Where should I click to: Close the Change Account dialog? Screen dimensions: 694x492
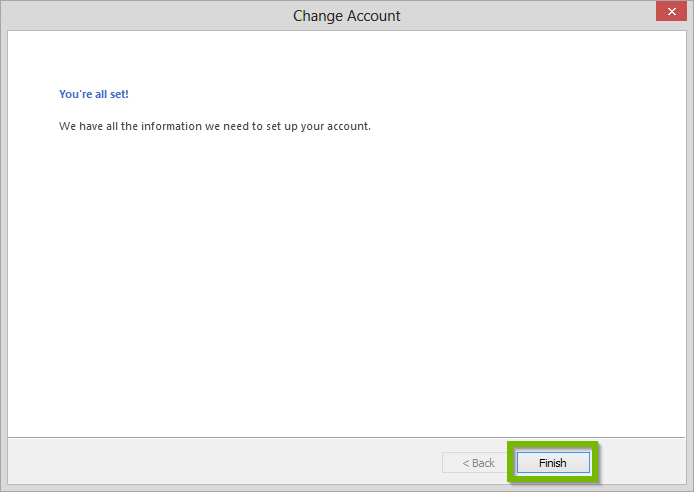(669, 13)
